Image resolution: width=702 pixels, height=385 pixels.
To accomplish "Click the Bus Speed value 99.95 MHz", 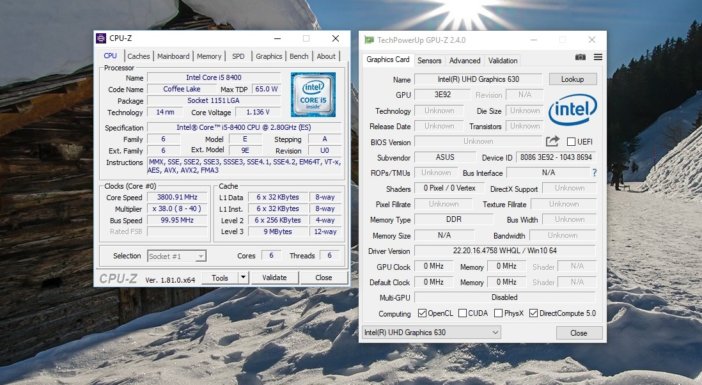I will point(177,220).
